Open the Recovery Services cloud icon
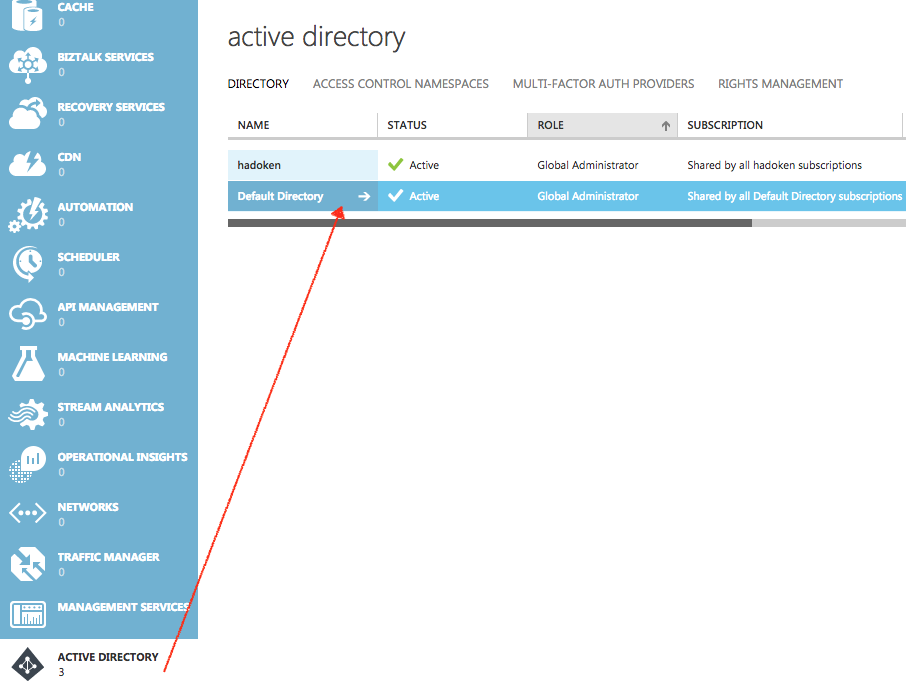The image size is (906, 687). click(x=28, y=113)
